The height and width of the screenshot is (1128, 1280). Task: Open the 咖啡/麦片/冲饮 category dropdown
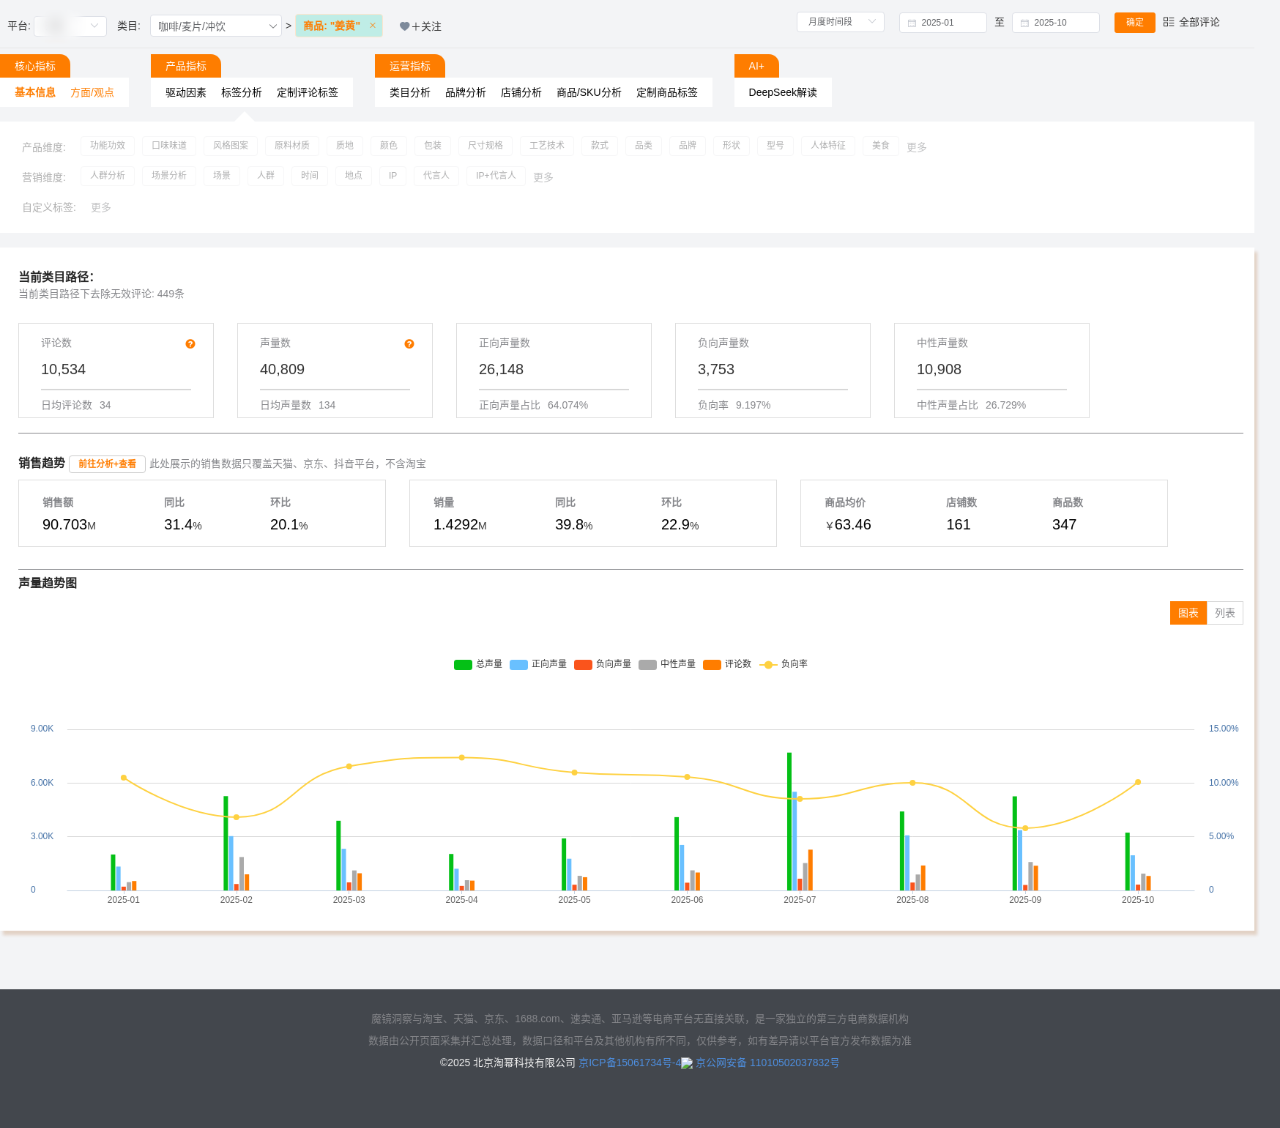pos(215,26)
